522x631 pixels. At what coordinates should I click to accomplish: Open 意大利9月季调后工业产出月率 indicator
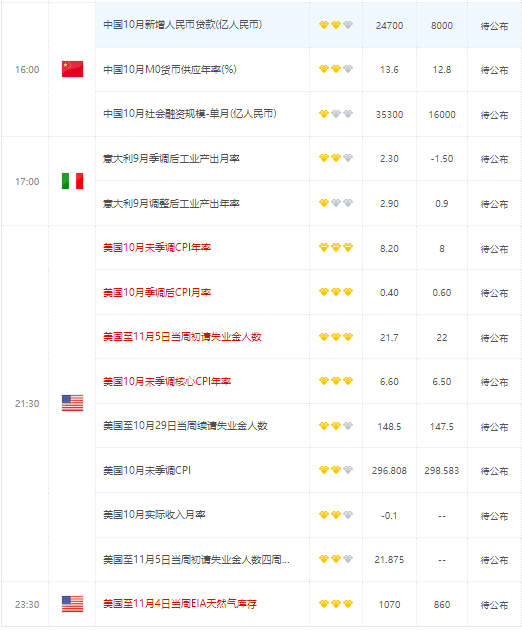[171, 159]
